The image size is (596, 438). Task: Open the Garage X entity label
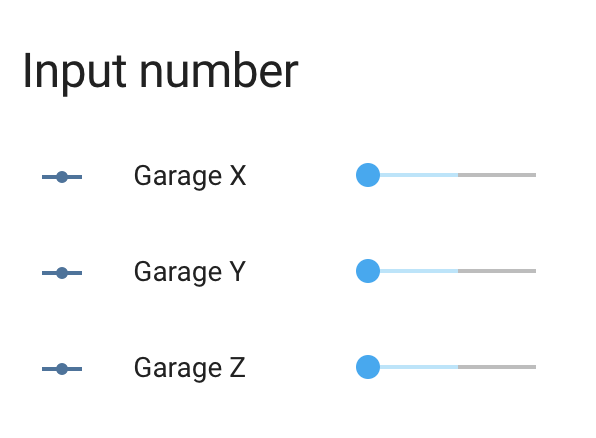tap(190, 176)
